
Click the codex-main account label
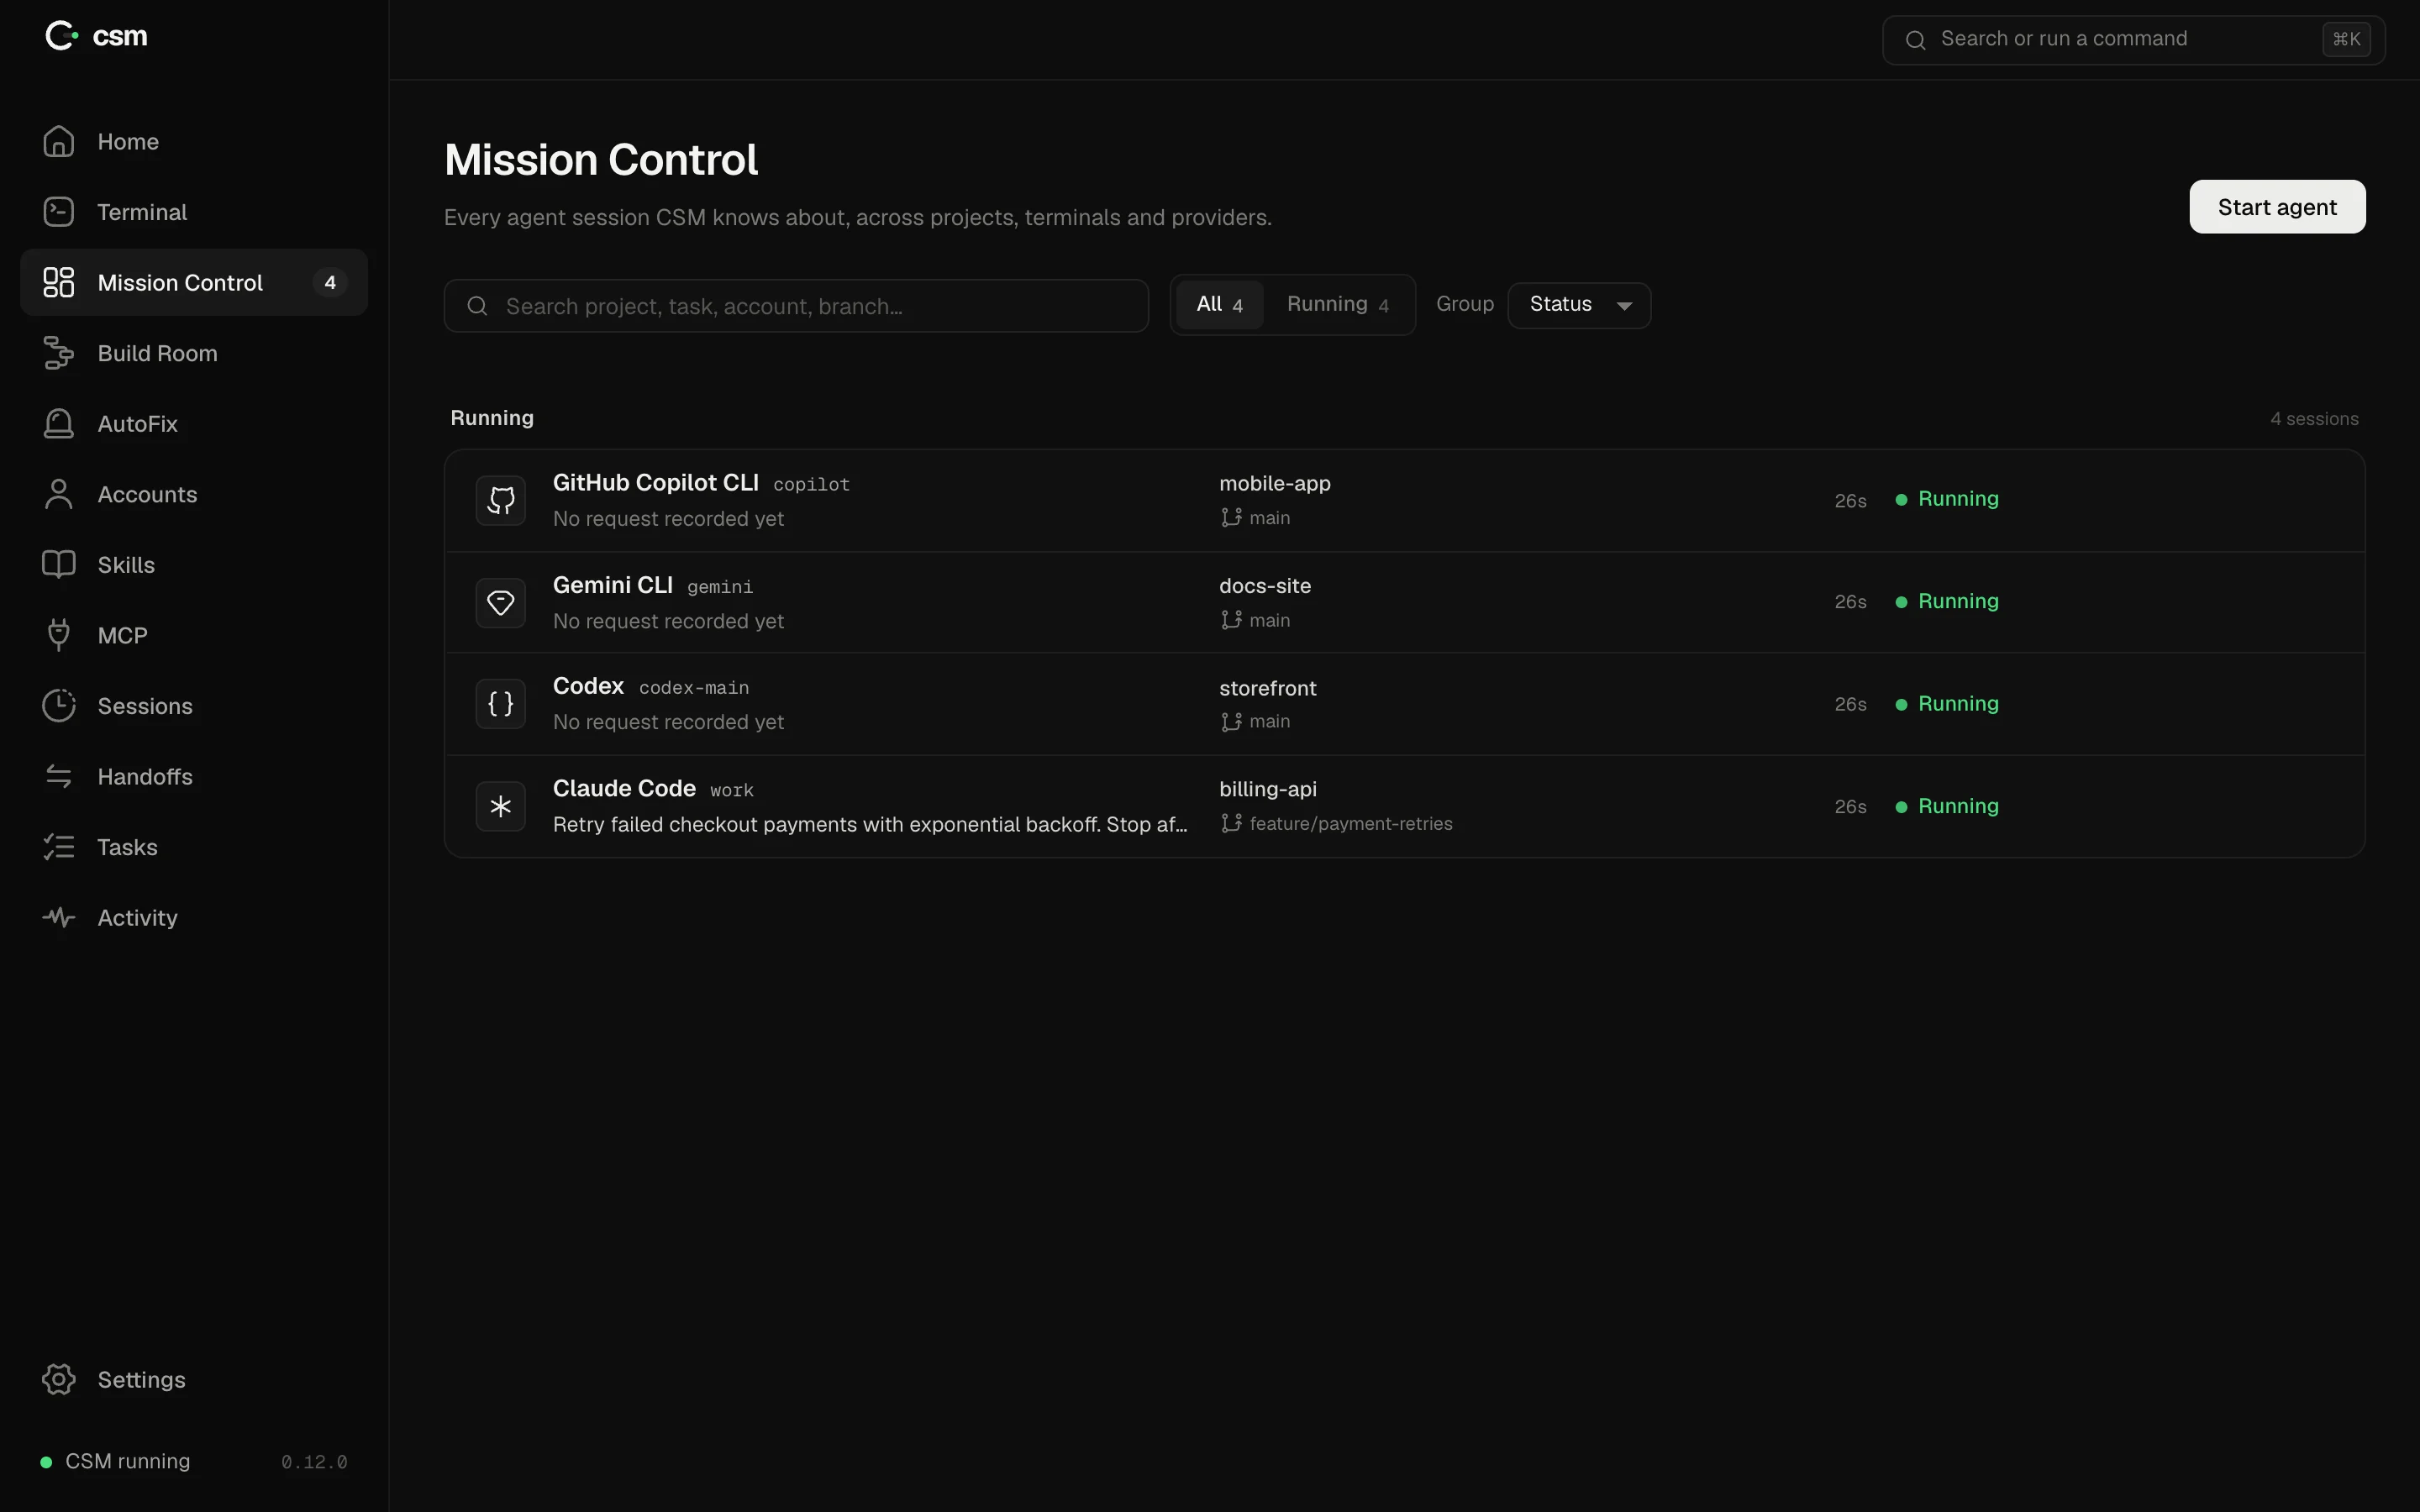pyautogui.click(x=694, y=688)
